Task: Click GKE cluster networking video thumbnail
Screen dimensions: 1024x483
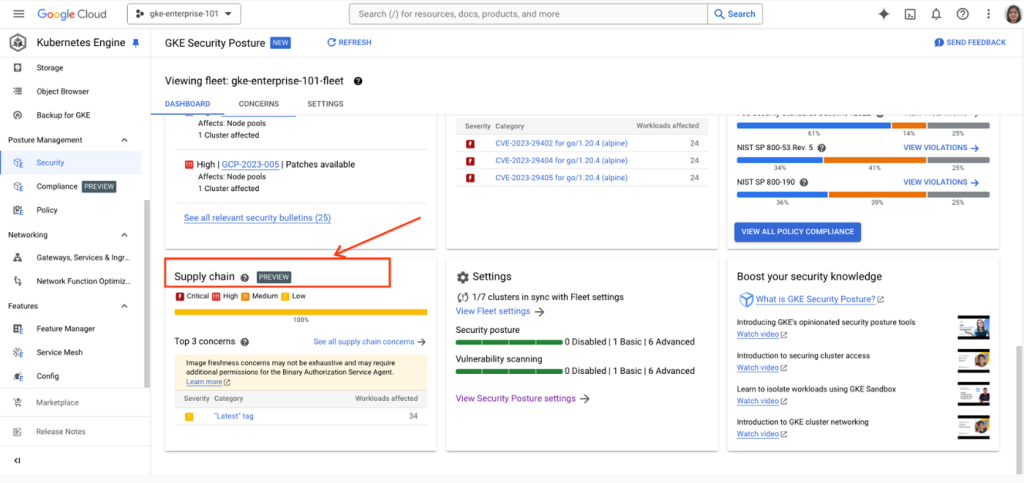Action: point(973,427)
